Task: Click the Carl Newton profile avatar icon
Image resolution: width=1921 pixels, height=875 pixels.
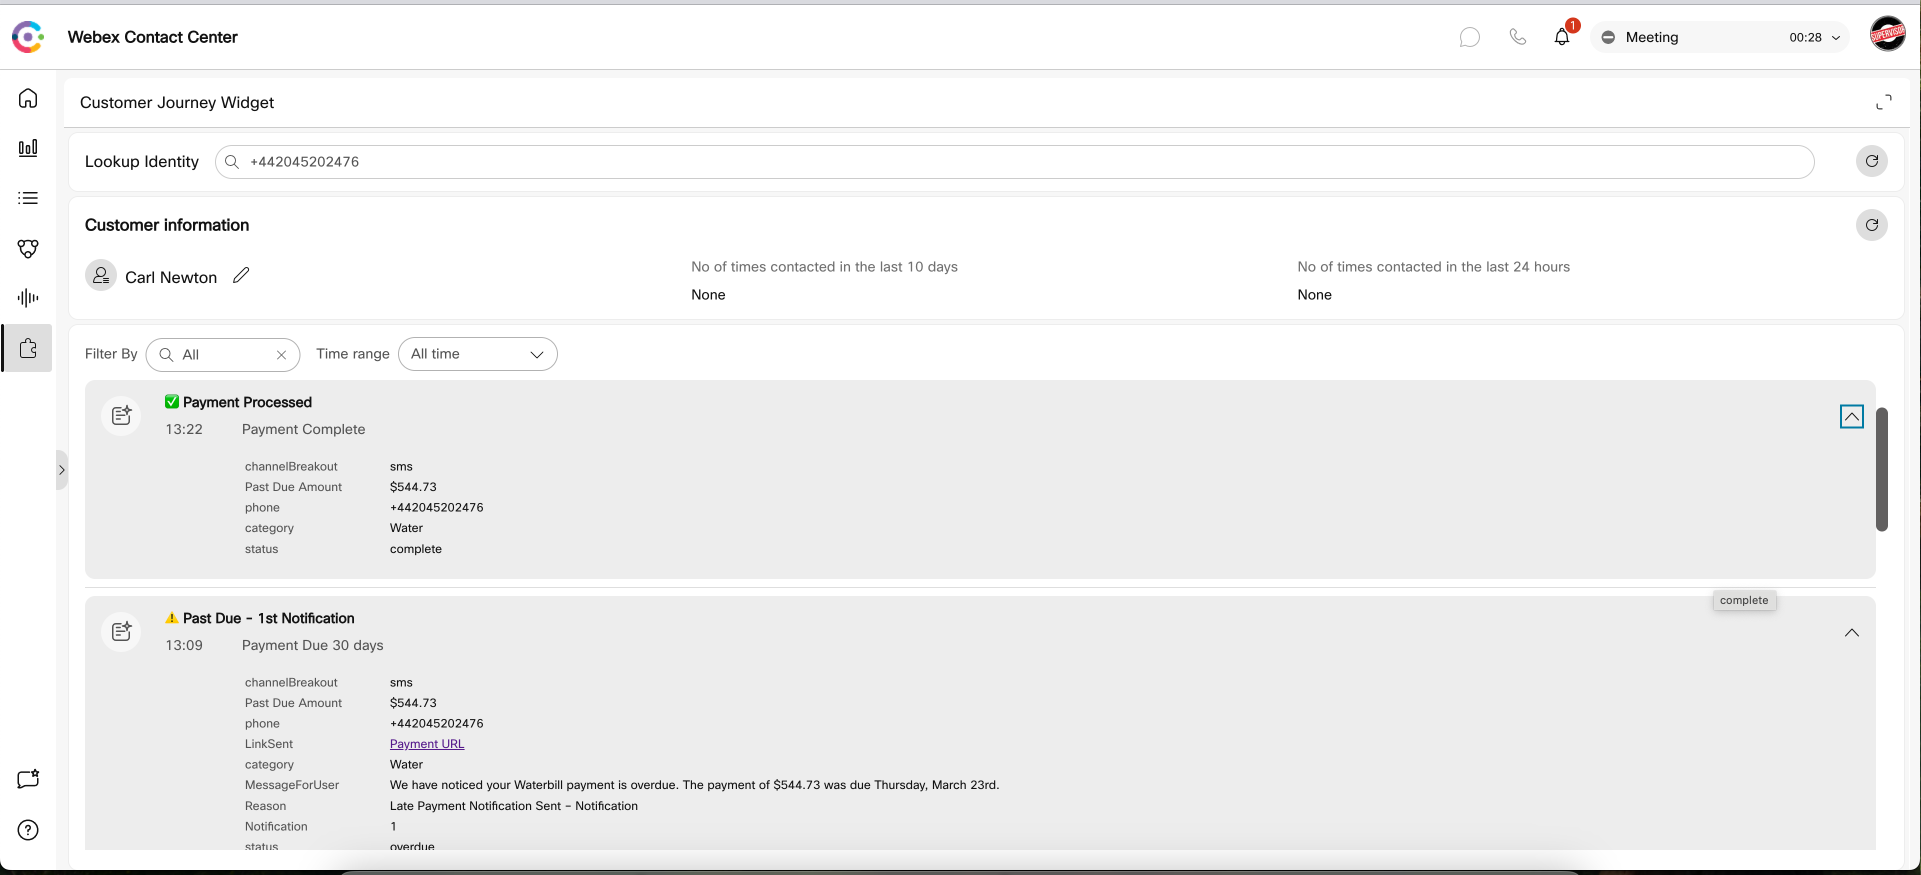Action: coord(101,275)
